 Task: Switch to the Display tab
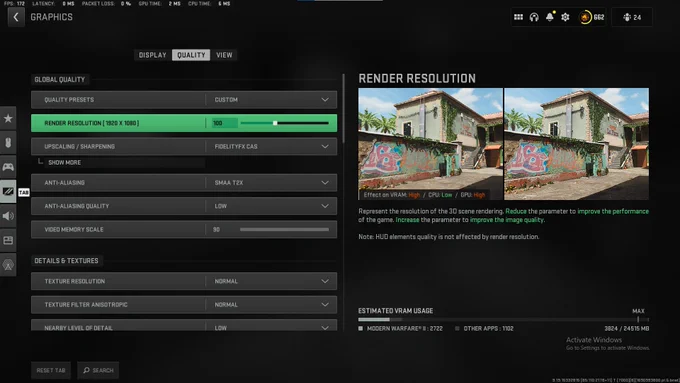153,55
